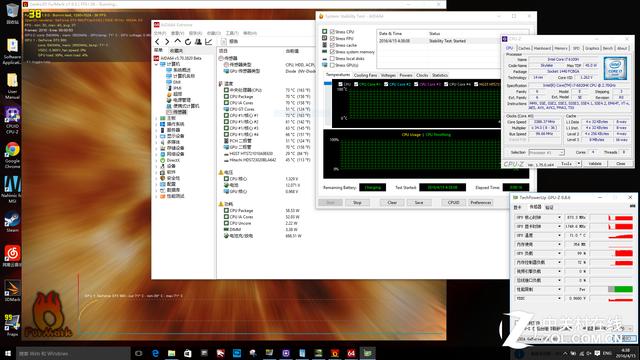Open the Tools dropdown arrow in CPU-Z
Viewport: 640px width, 360px height.
click(x=578, y=164)
